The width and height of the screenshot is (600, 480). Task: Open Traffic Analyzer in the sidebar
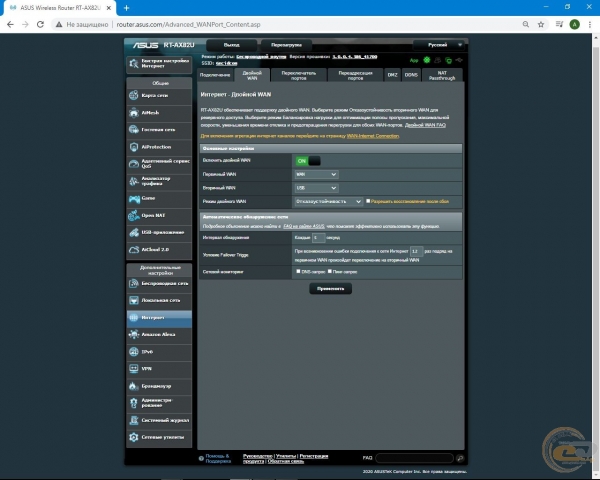159,181
